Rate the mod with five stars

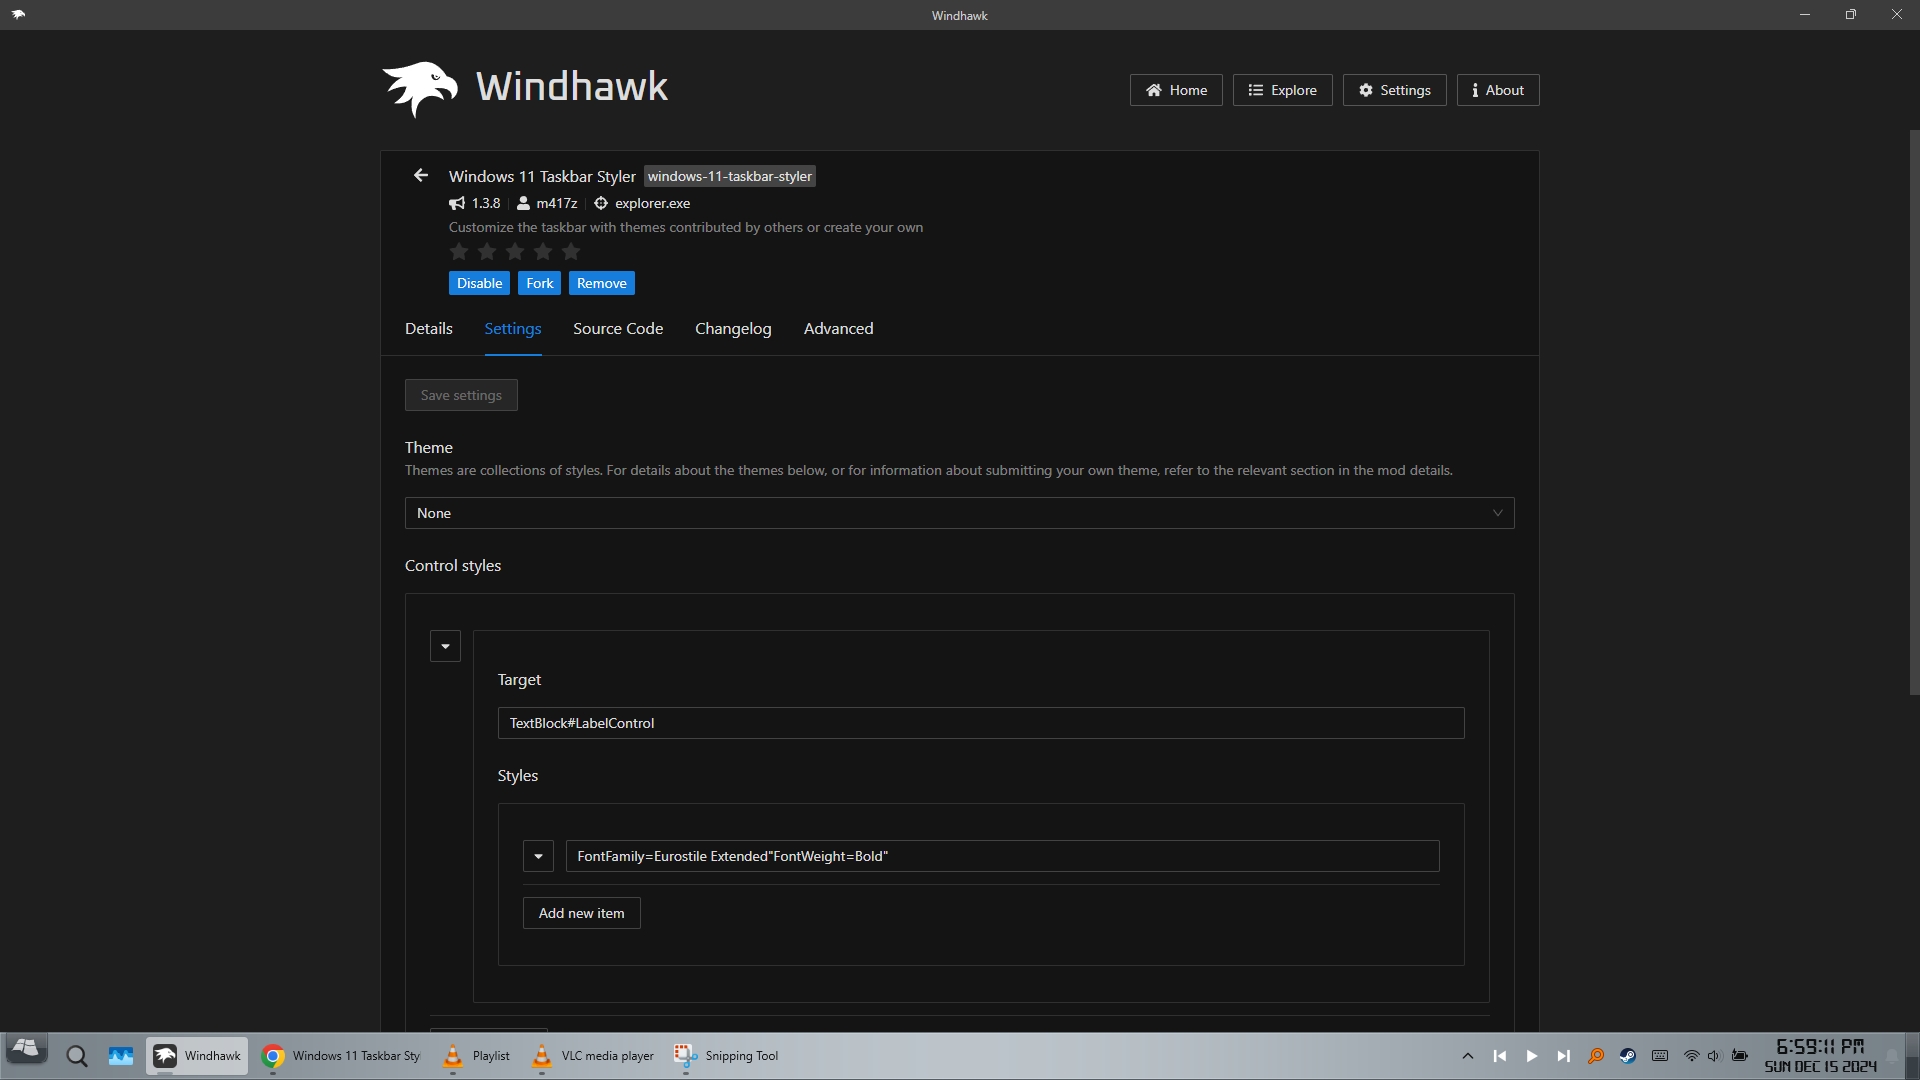pyautogui.click(x=570, y=252)
